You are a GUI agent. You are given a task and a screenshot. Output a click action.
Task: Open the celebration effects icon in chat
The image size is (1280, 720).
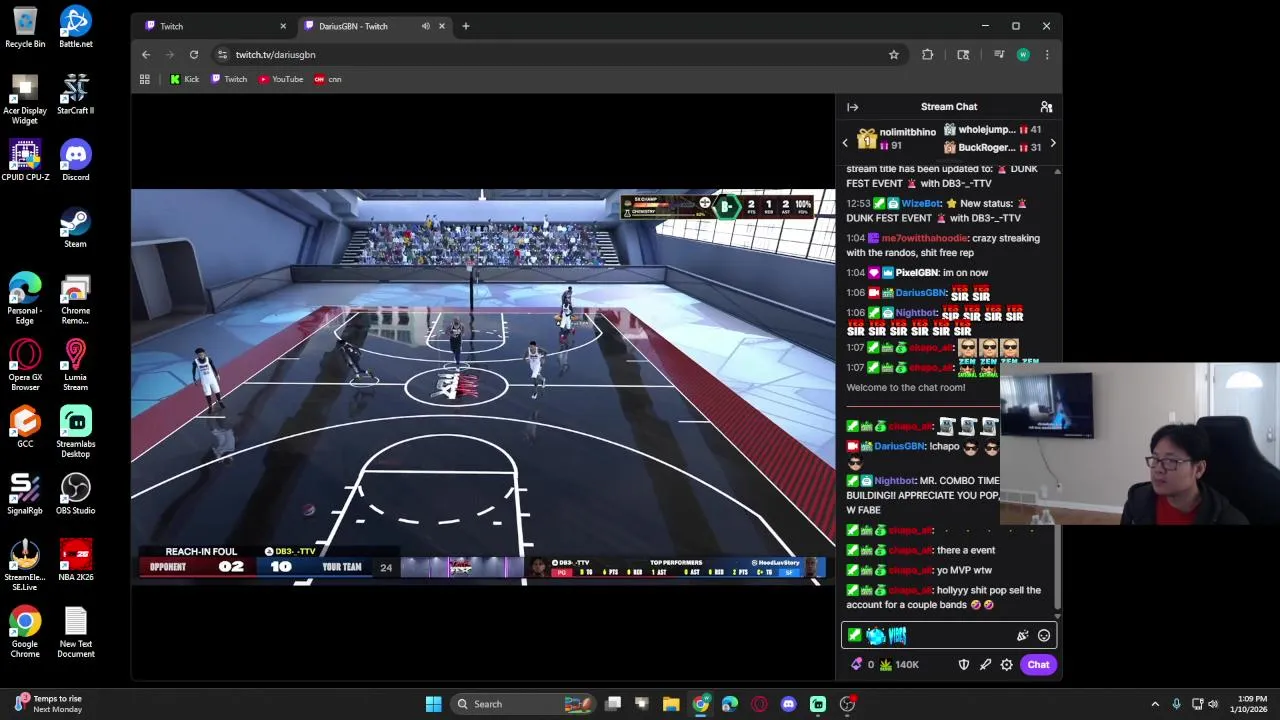click(x=1022, y=635)
